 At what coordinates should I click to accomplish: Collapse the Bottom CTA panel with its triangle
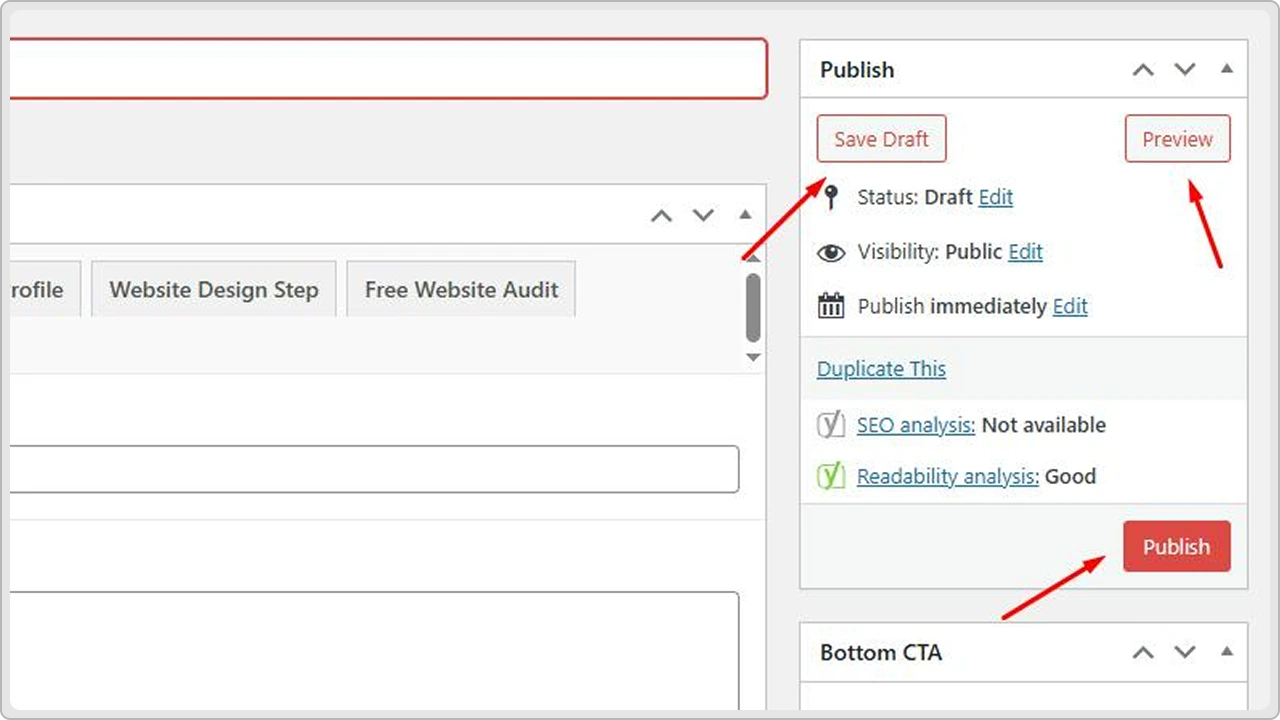(1227, 652)
